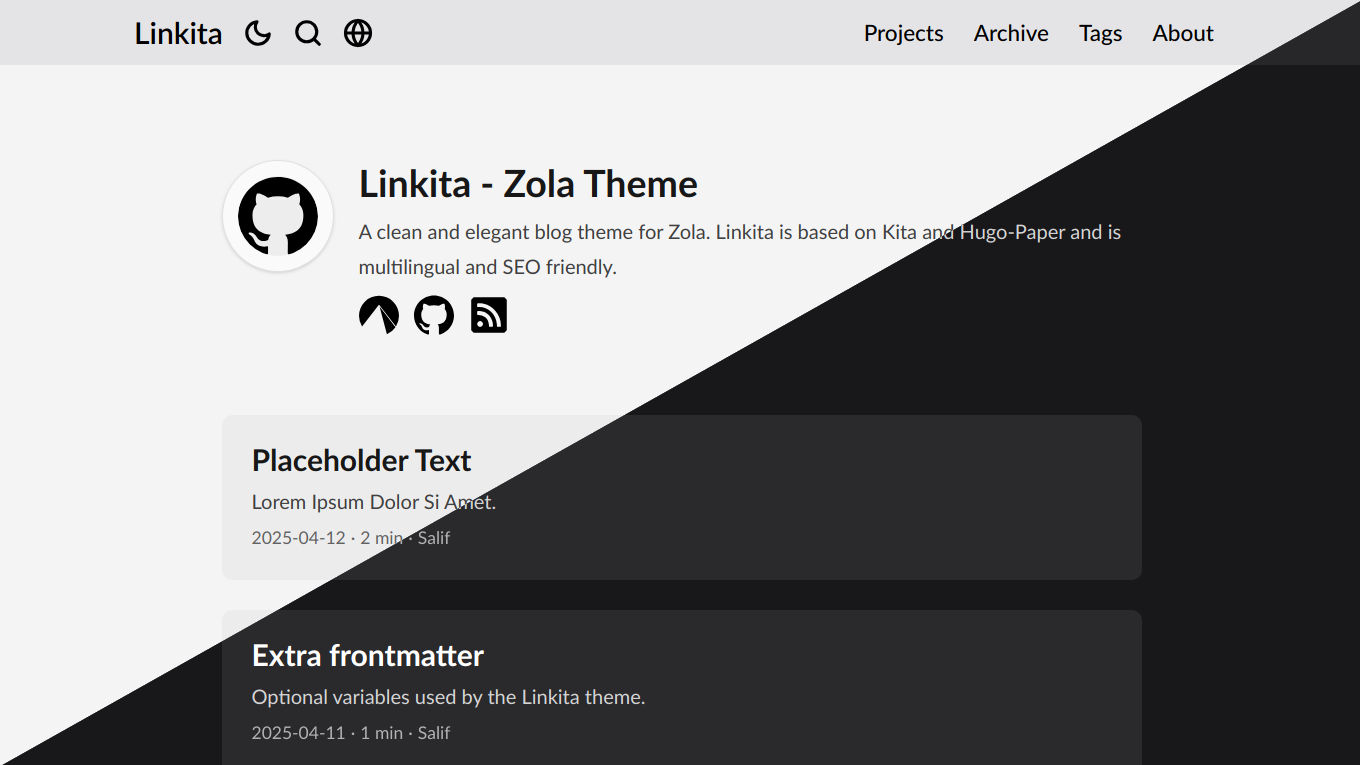Click the round GitHub avatar image
This screenshot has height=765, width=1360.
278,216
